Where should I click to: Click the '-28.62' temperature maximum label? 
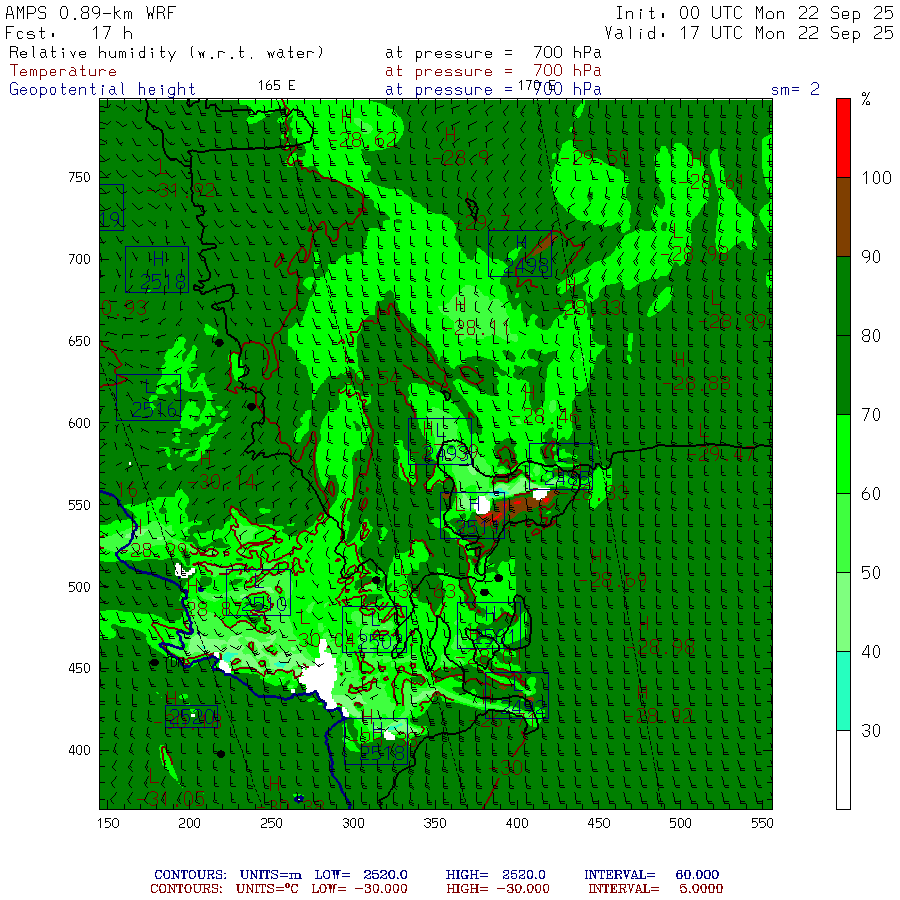[363, 139]
